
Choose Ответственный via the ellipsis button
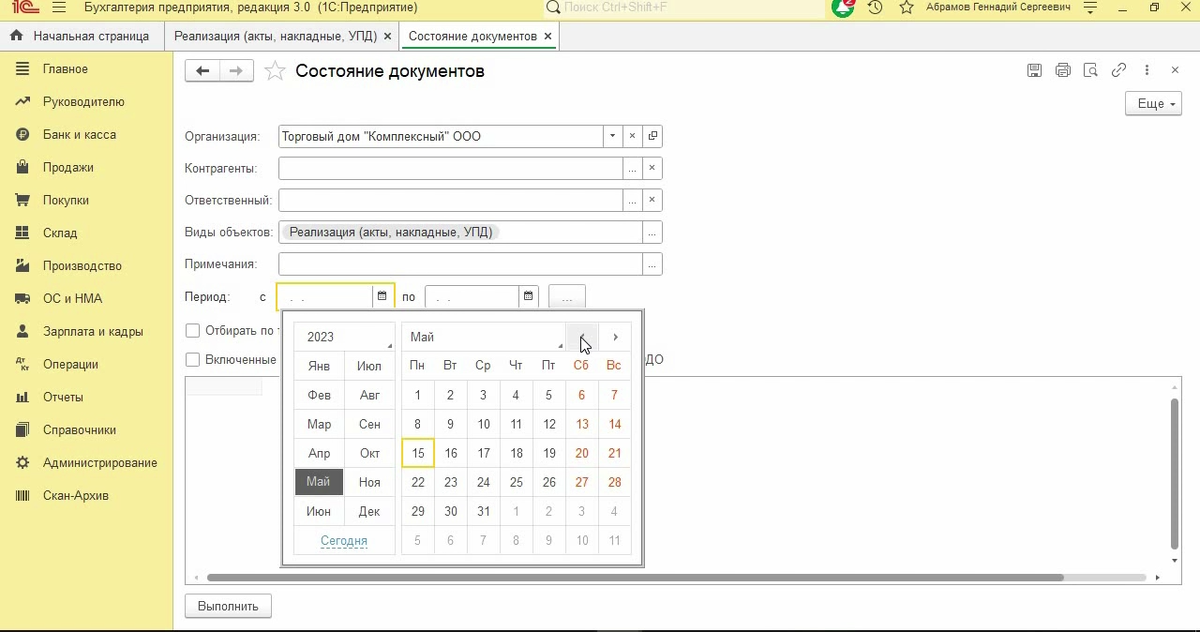click(x=632, y=200)
